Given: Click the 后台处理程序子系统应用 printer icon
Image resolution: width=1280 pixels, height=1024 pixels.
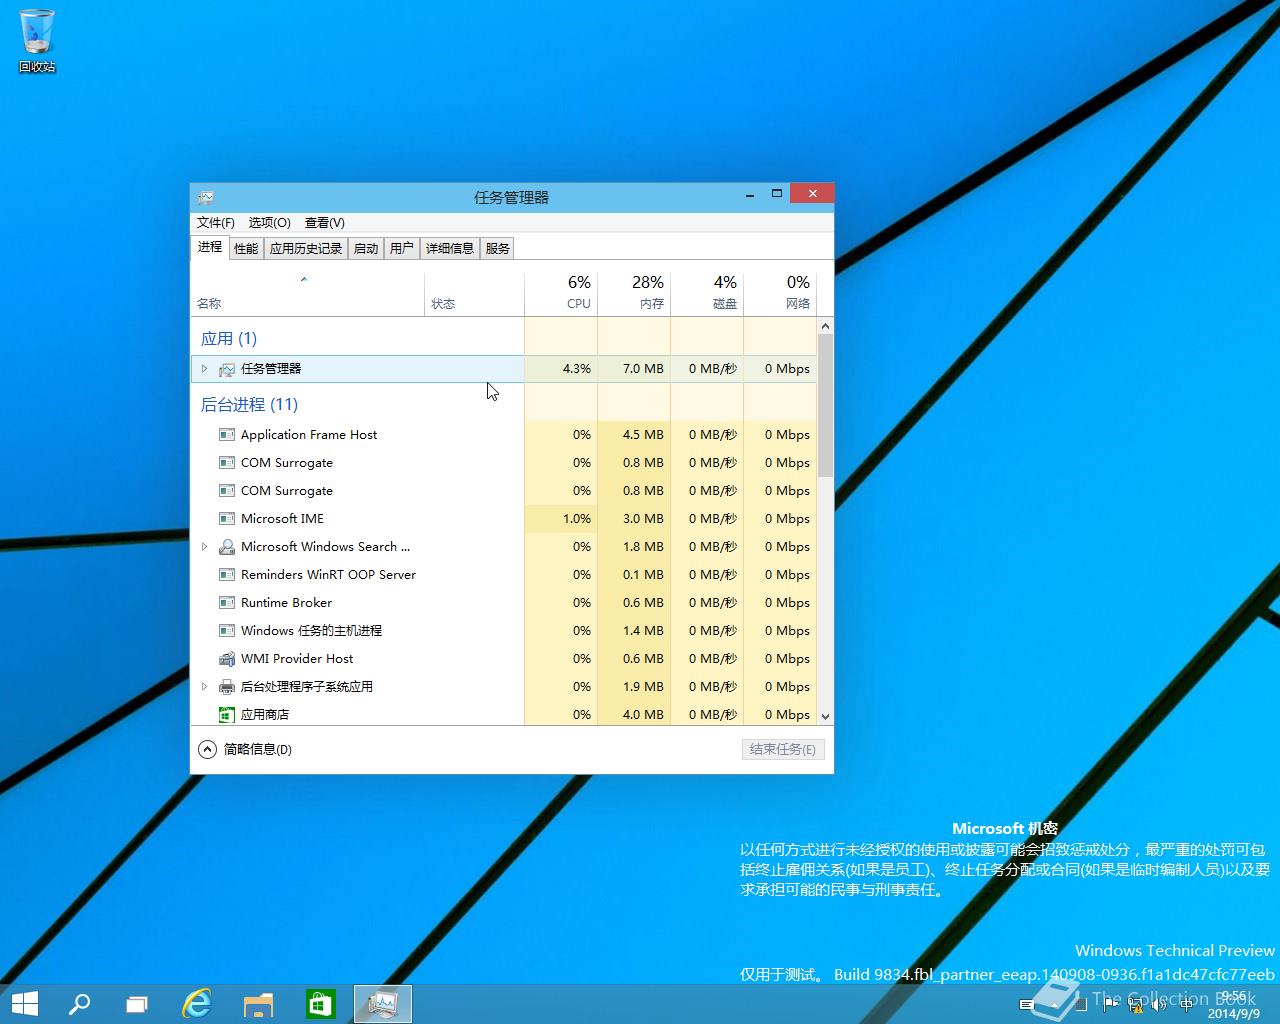Looking at the screenshot, I should (227, 687).
